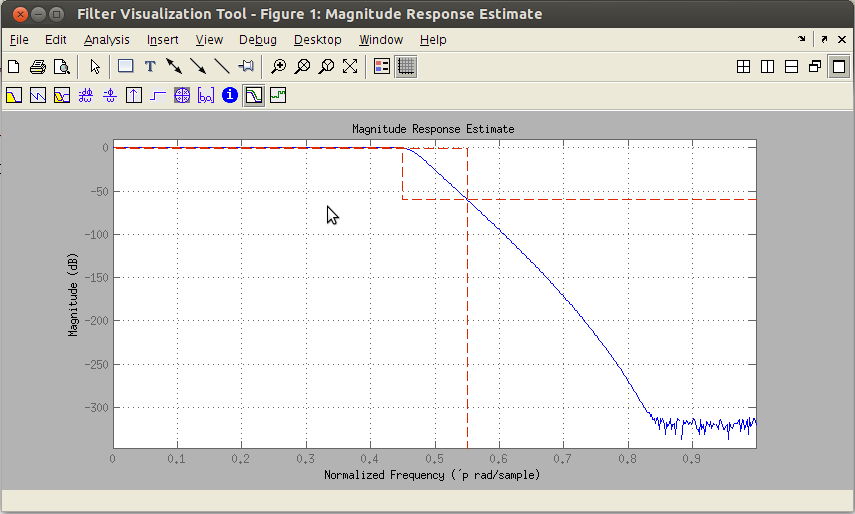Show the Step Response plot
The width and height of the screenshot is (855, 514).
158,96
